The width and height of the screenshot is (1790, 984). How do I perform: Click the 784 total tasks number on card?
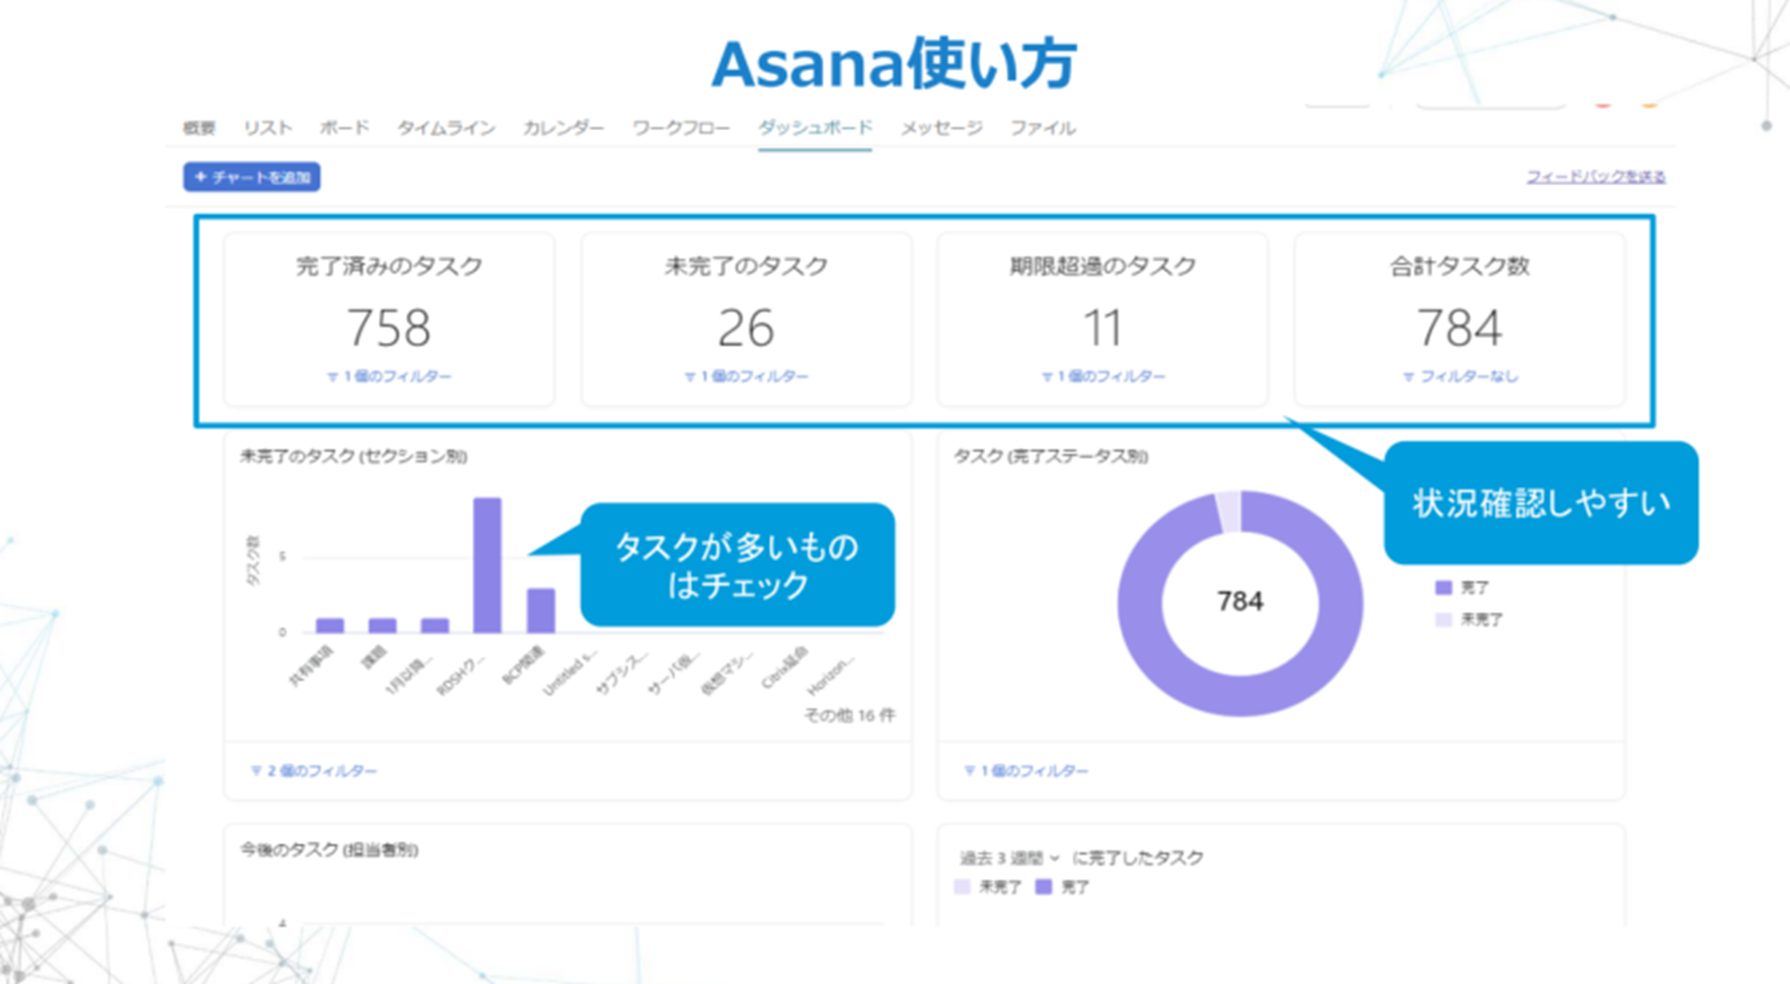click(x=1460, y=328)
